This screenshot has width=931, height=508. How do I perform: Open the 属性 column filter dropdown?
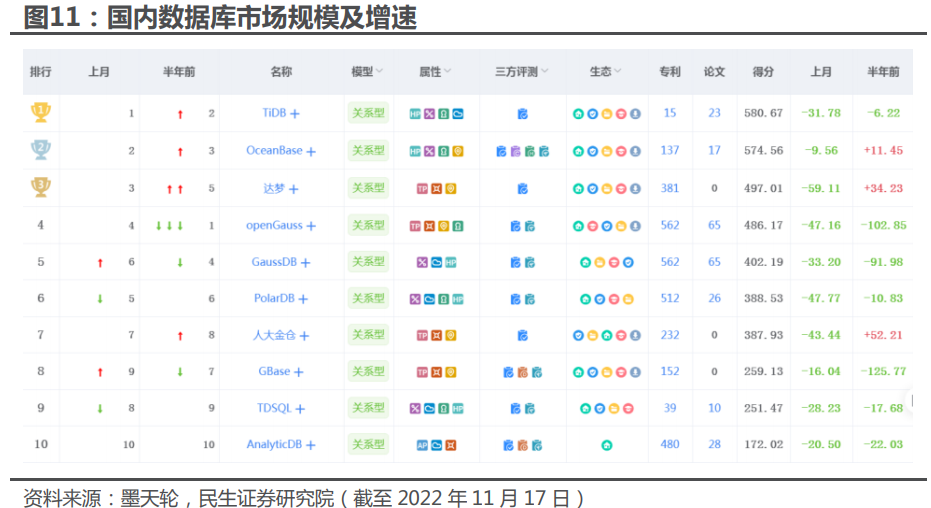click(x=448, y=71)
